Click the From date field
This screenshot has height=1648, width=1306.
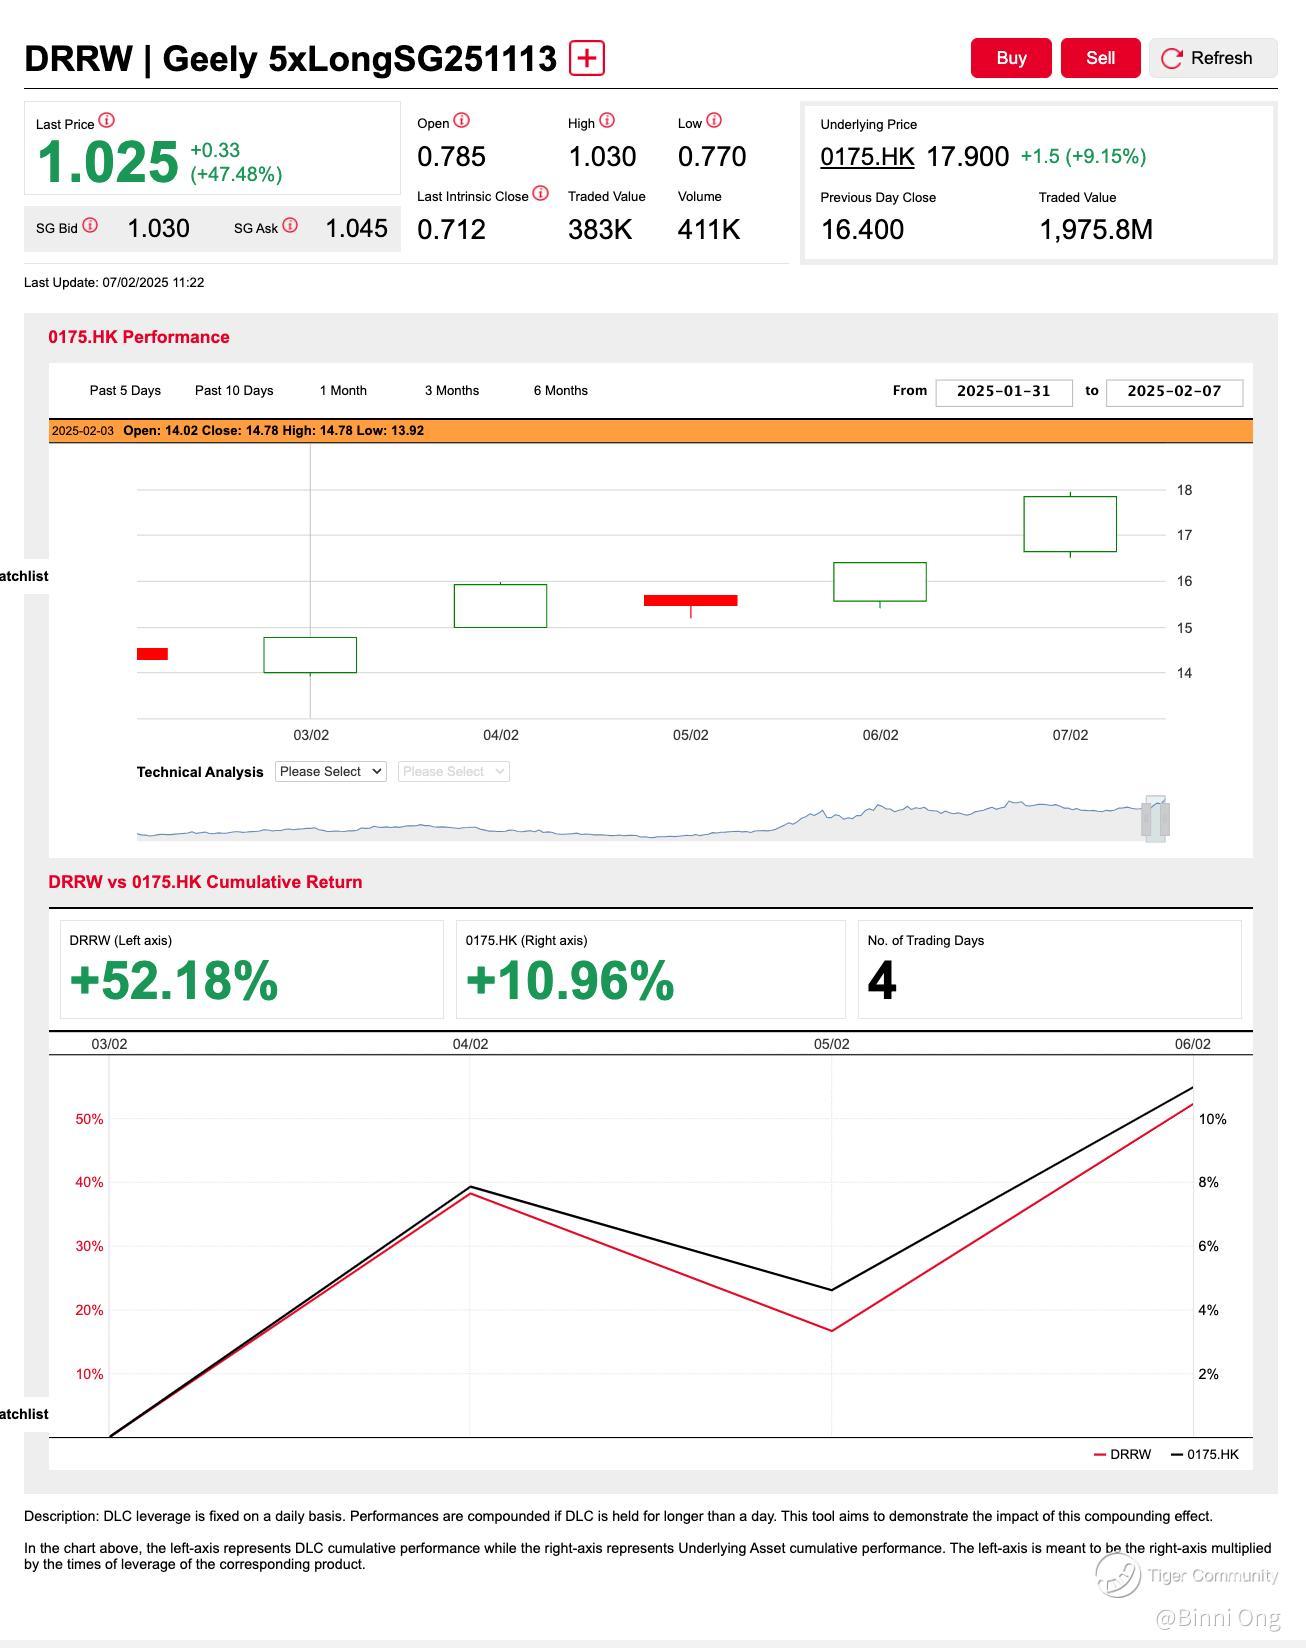[1004, 392]
